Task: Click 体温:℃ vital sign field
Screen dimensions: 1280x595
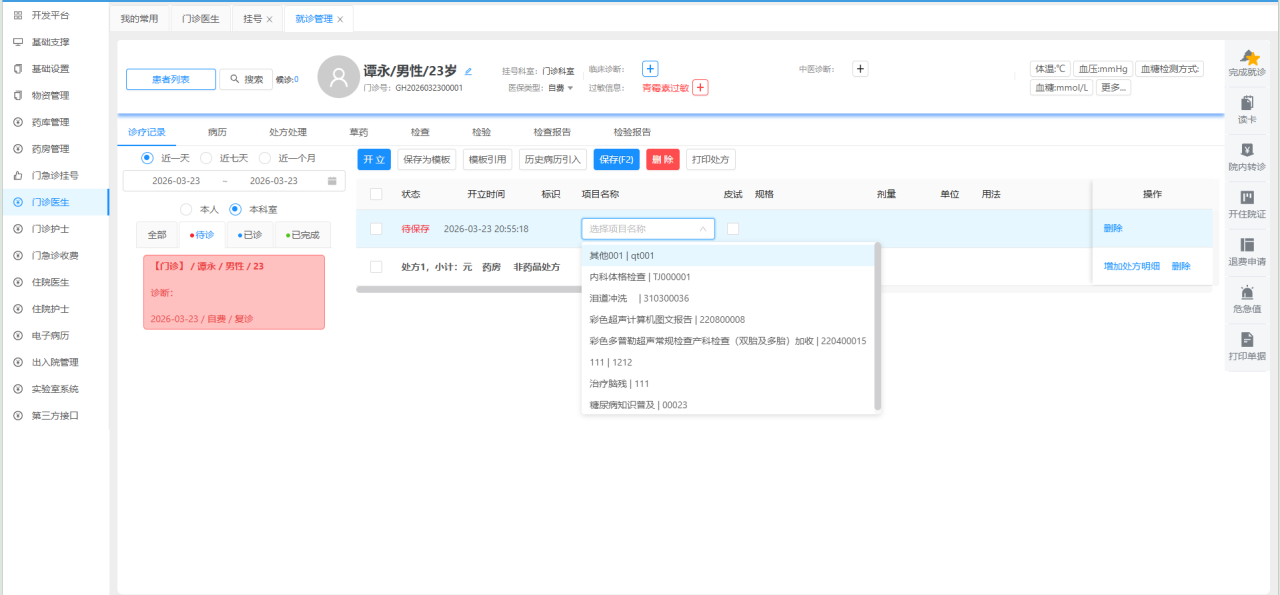Action: coord(1049,69)
